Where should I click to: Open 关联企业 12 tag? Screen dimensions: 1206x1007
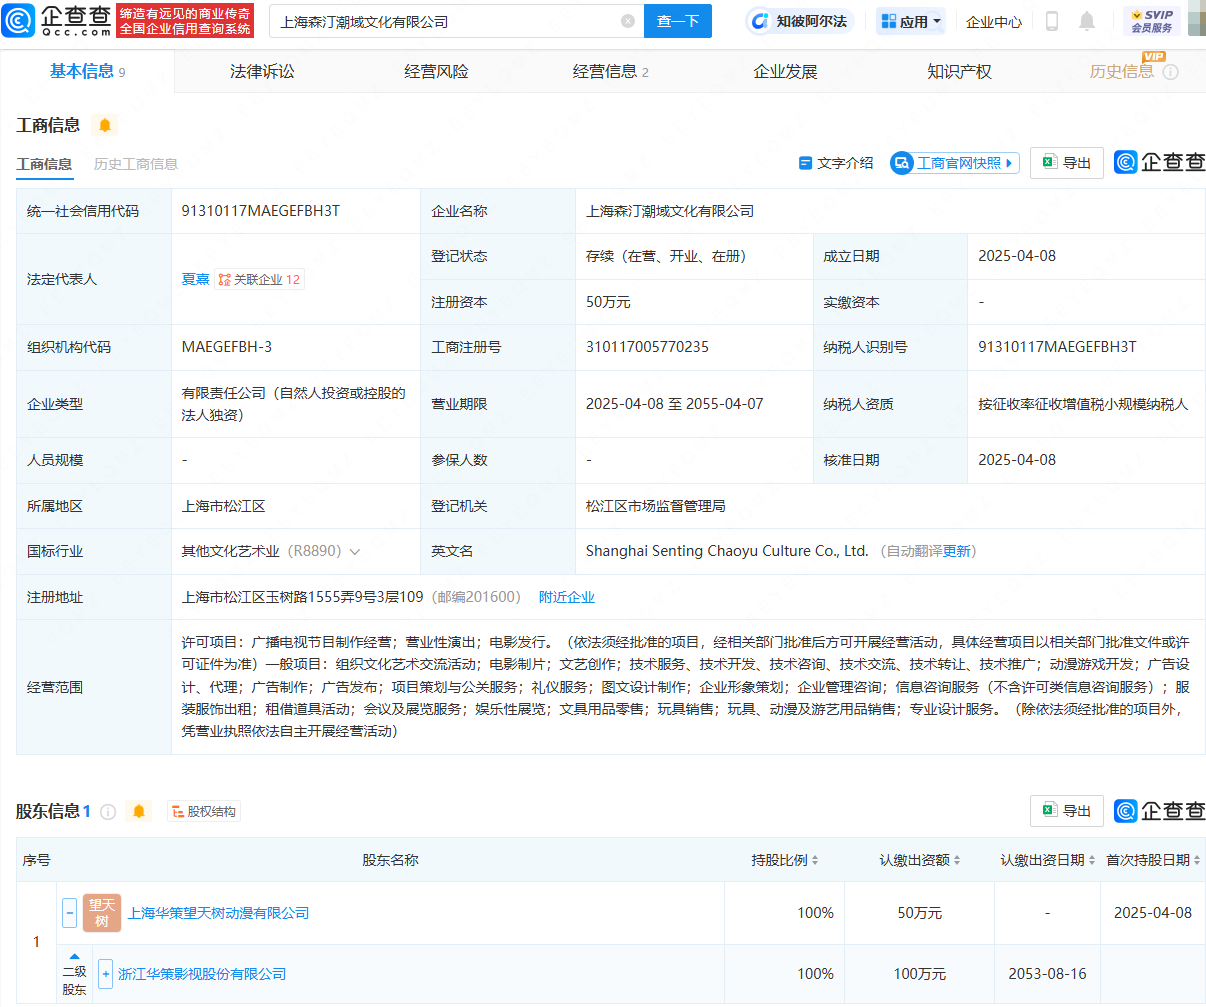(x=259, y=279)
